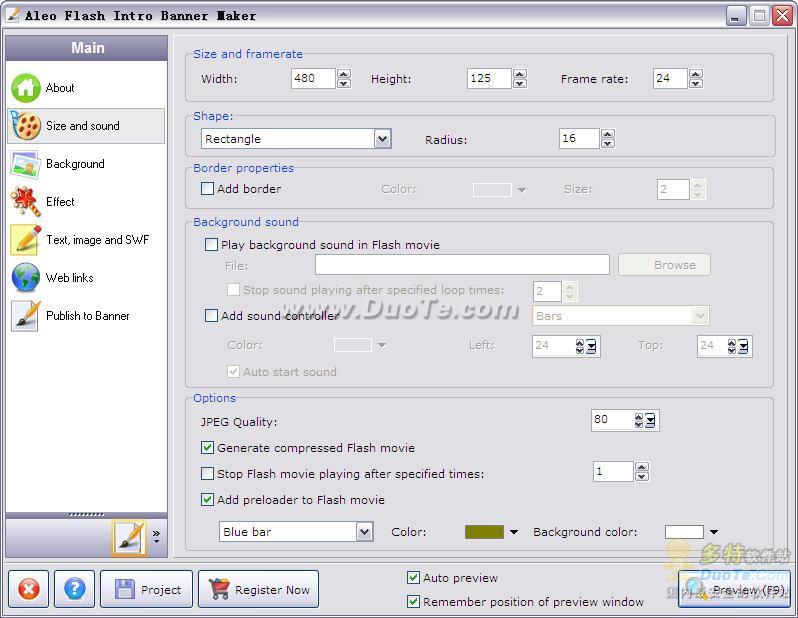
Task: Click the red X exit button
Action: 28,589
